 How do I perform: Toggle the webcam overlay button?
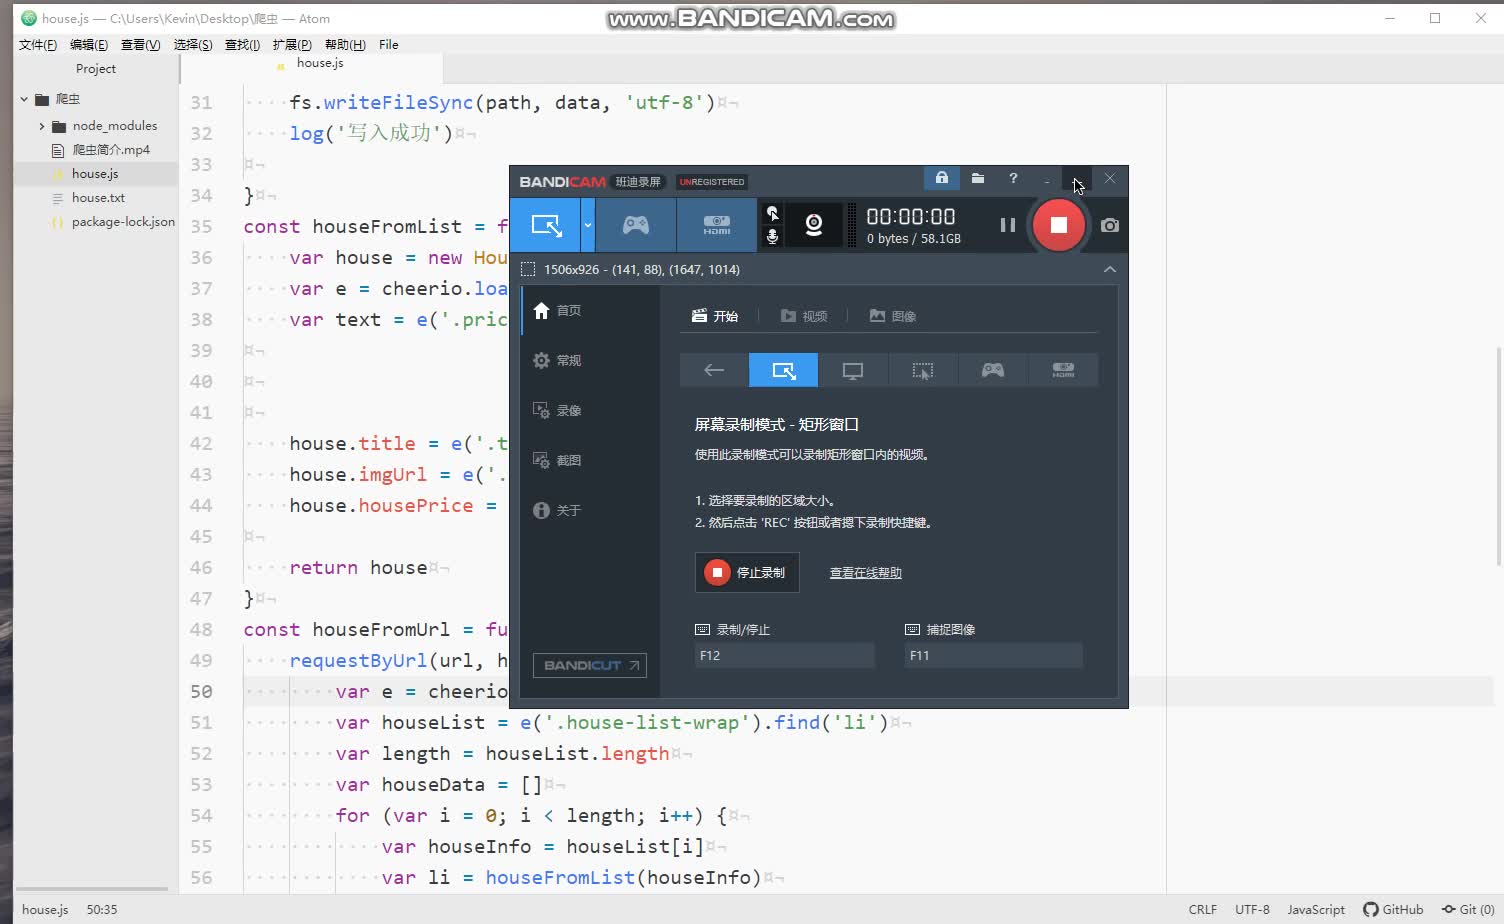tap(814, 225)
